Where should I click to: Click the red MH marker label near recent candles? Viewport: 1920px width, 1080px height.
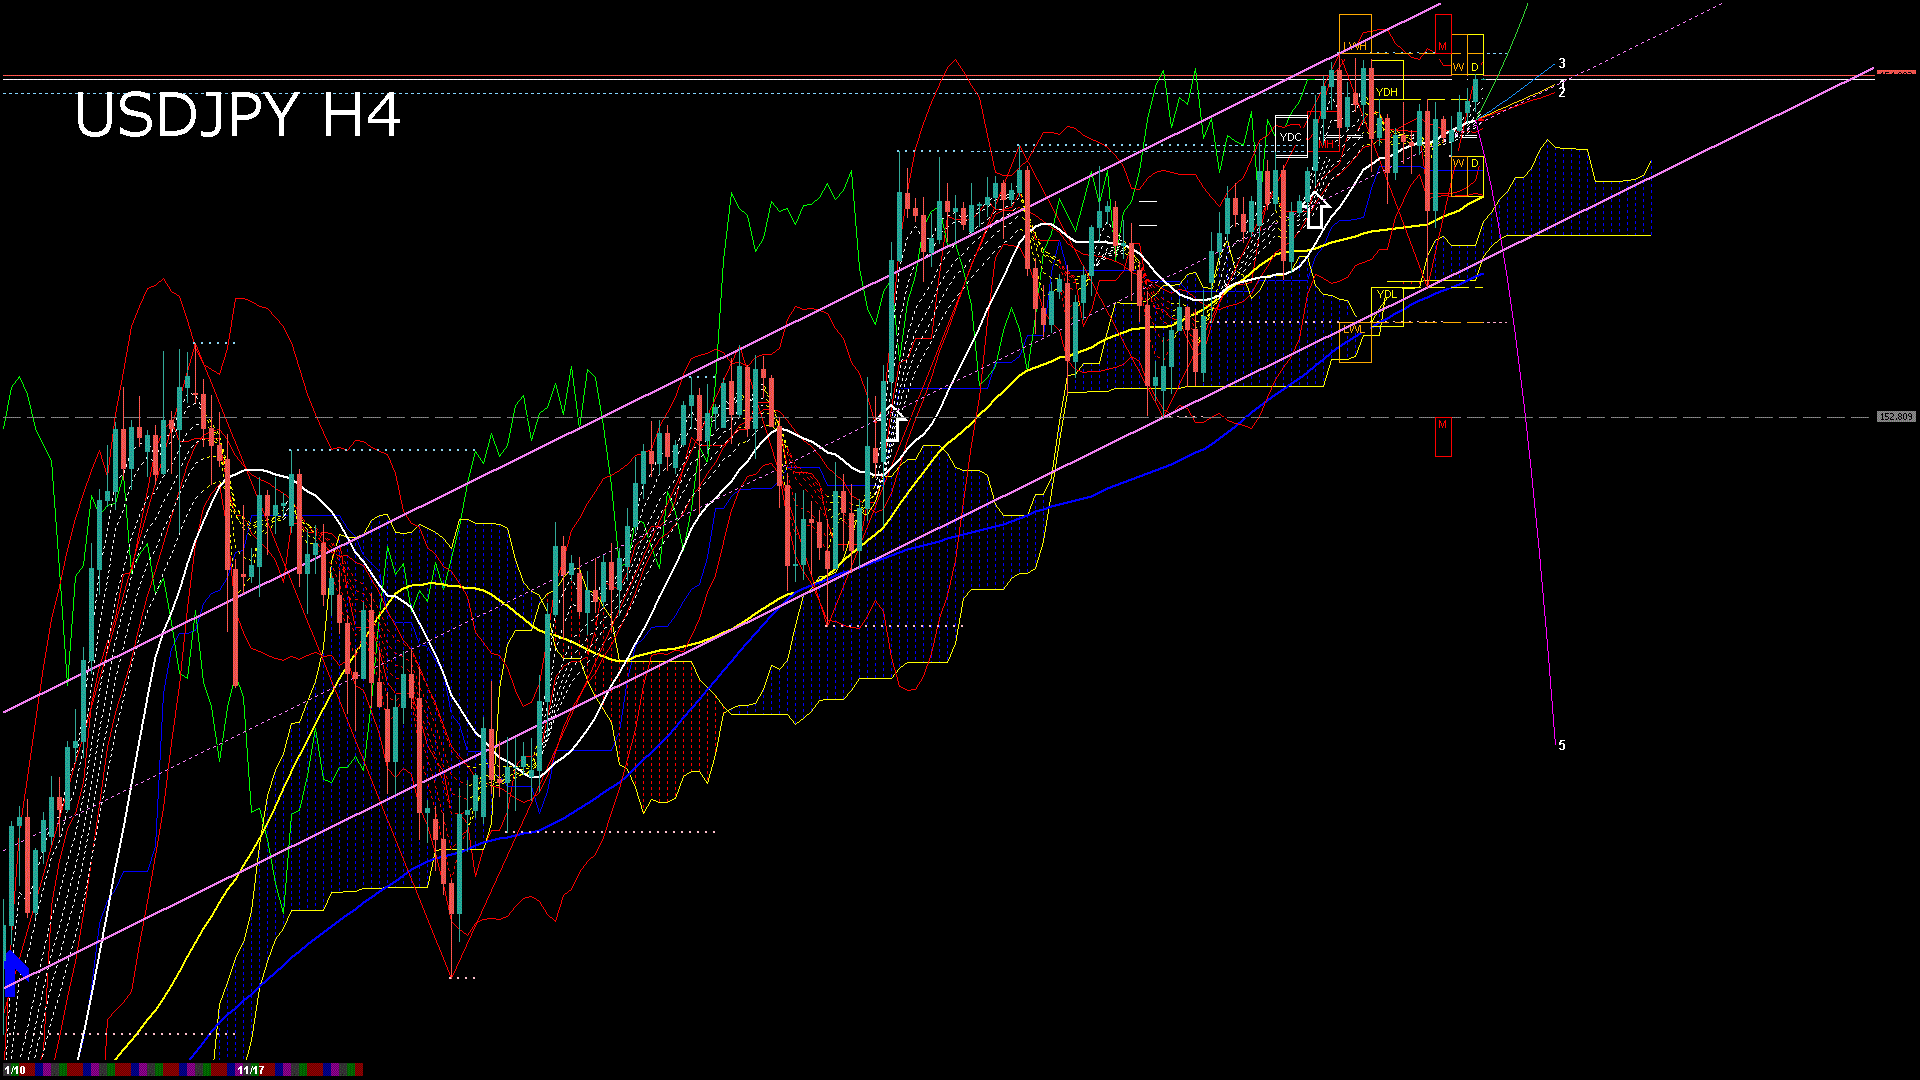tap(1326, 143)
